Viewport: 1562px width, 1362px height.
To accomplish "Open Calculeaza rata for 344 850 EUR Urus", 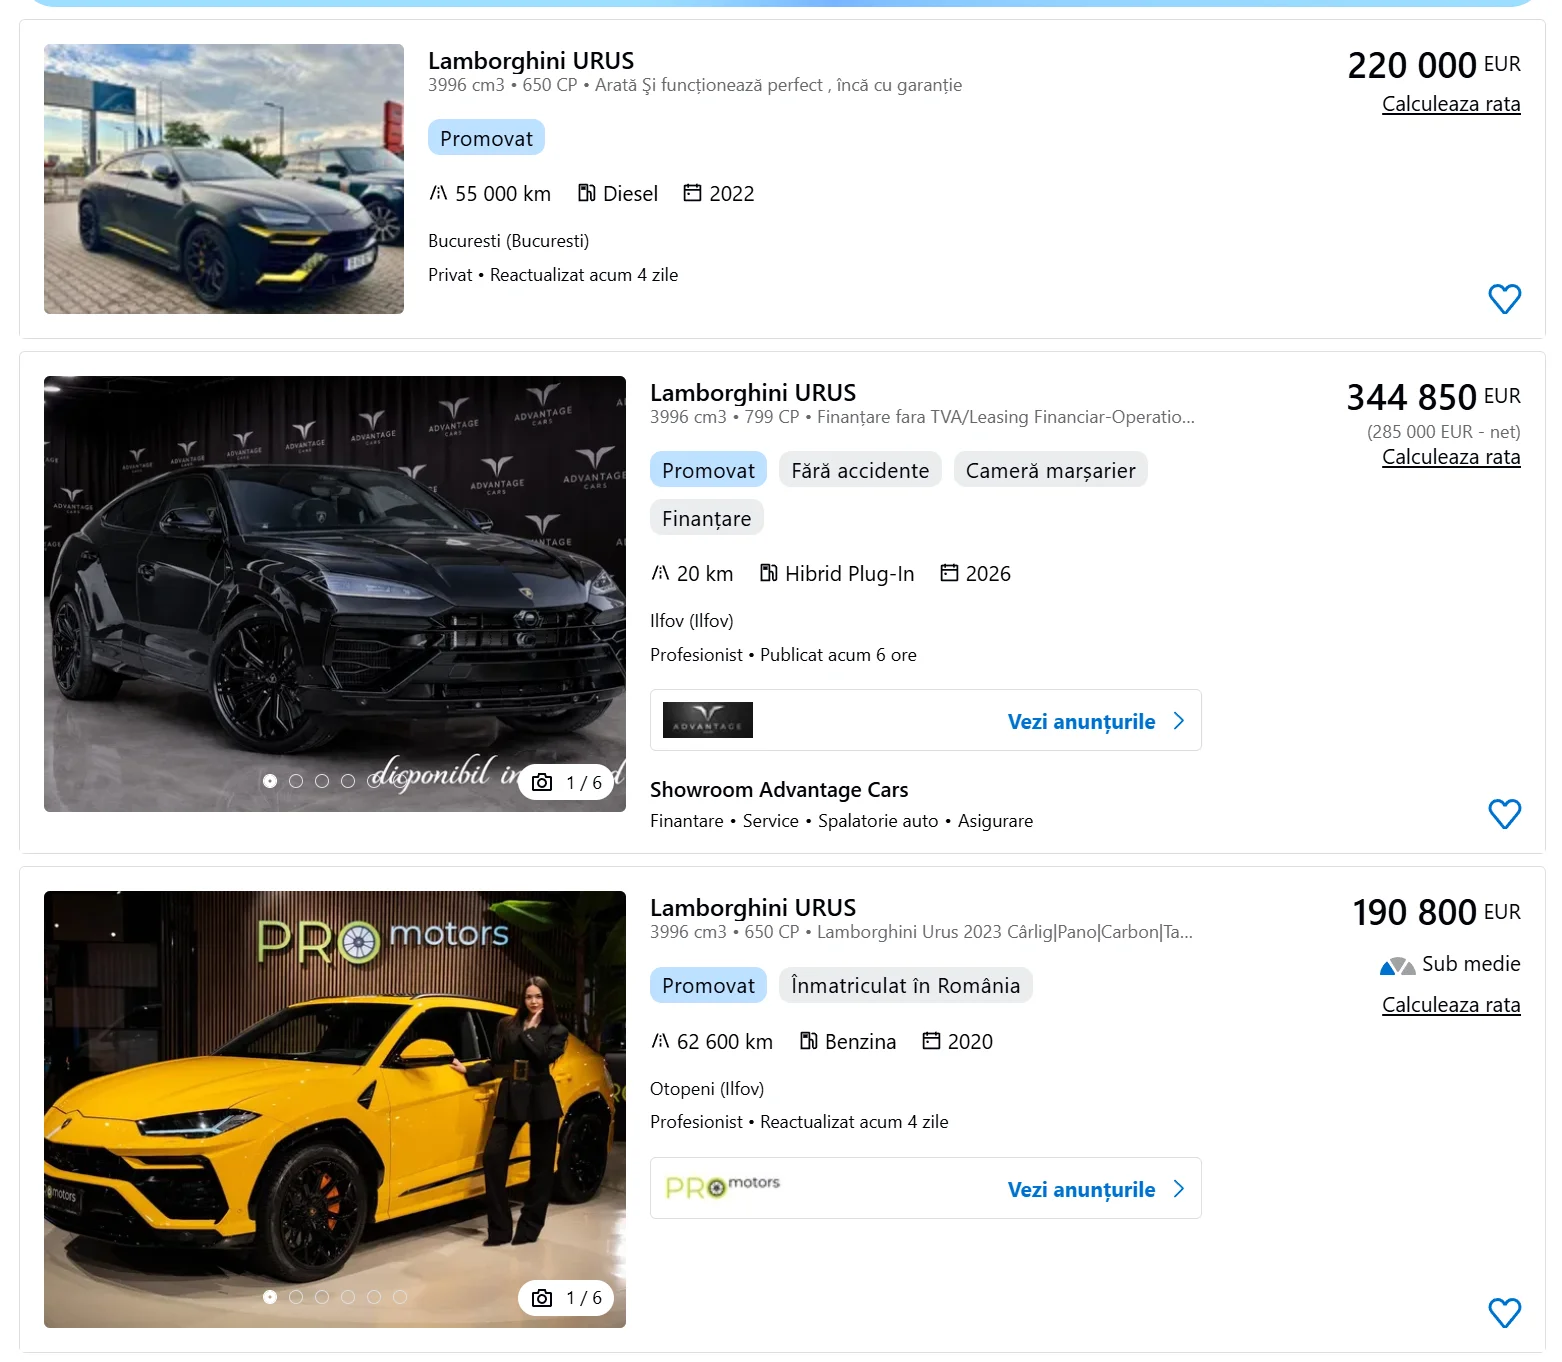I will point(1450,457).
